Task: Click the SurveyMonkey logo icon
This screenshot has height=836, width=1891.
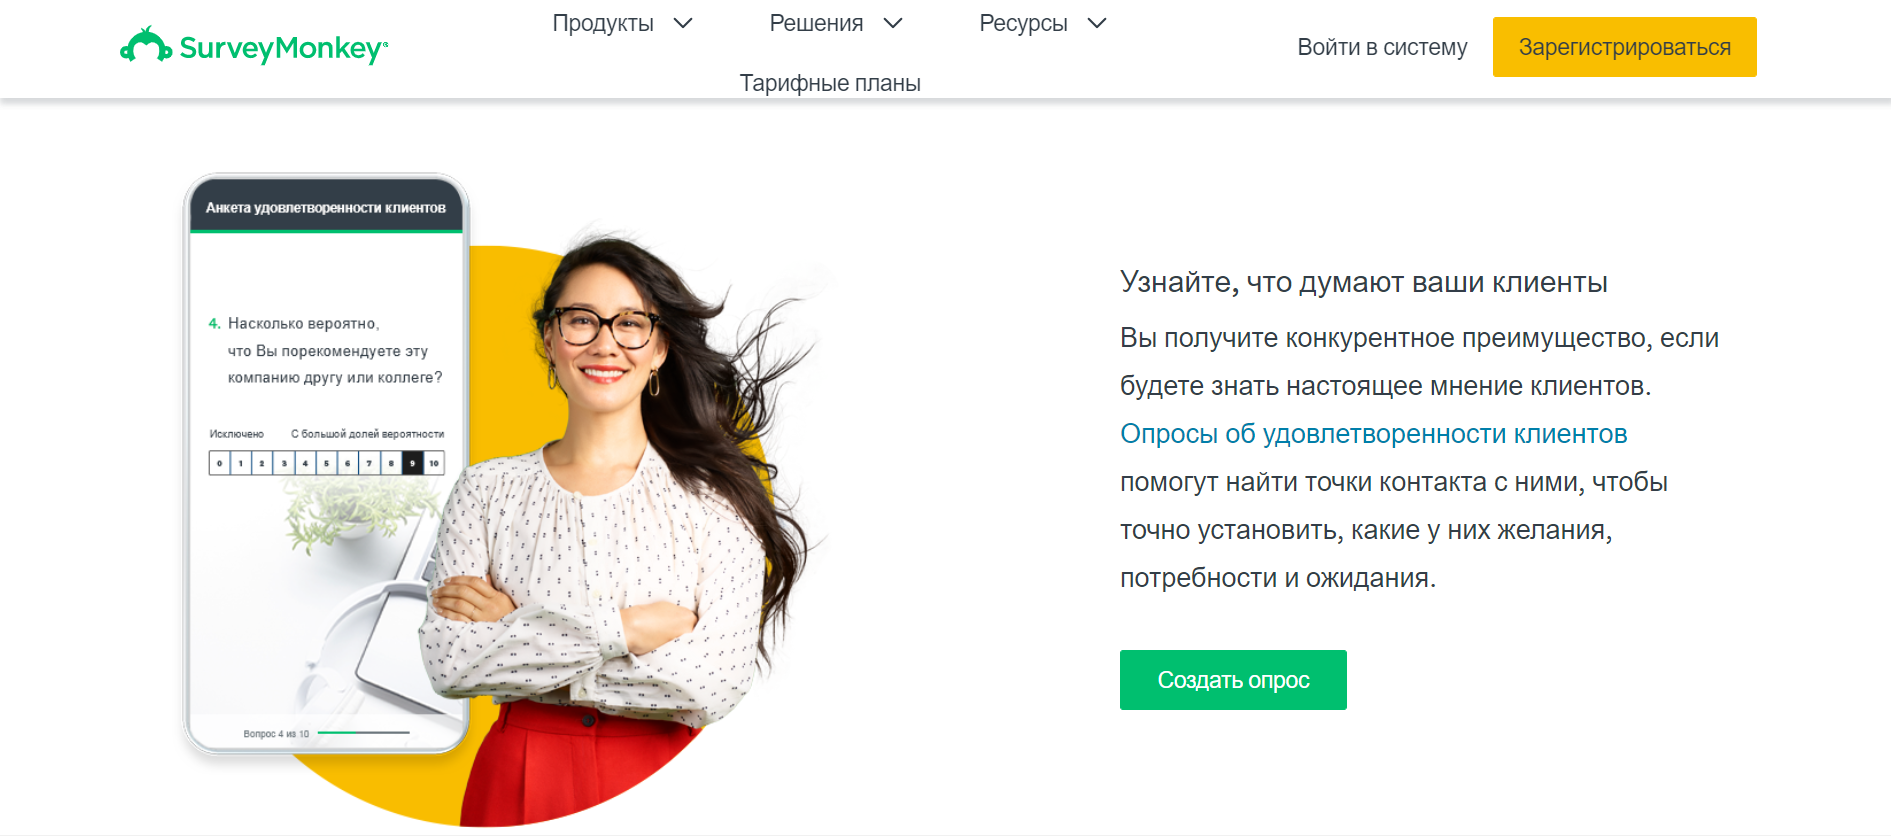Action: click(x=146, y=45)
